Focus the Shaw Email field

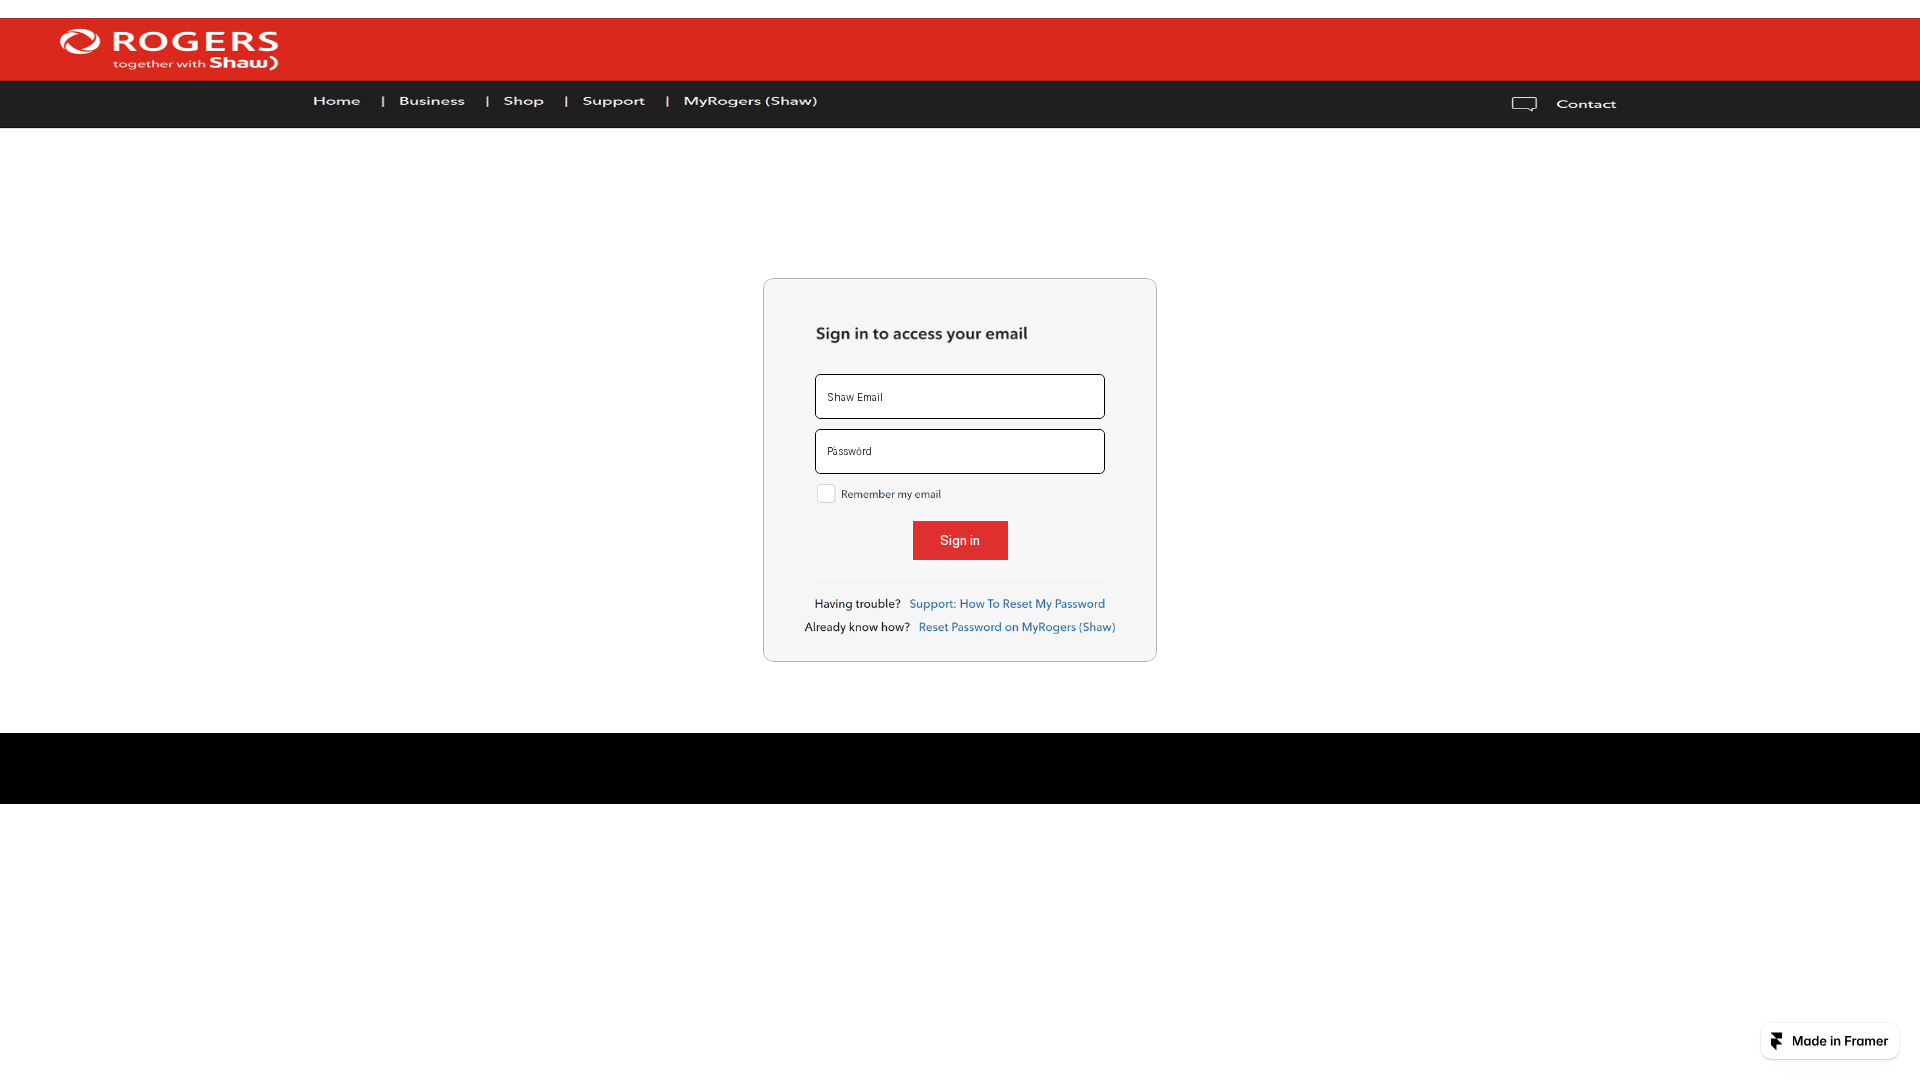960,397
